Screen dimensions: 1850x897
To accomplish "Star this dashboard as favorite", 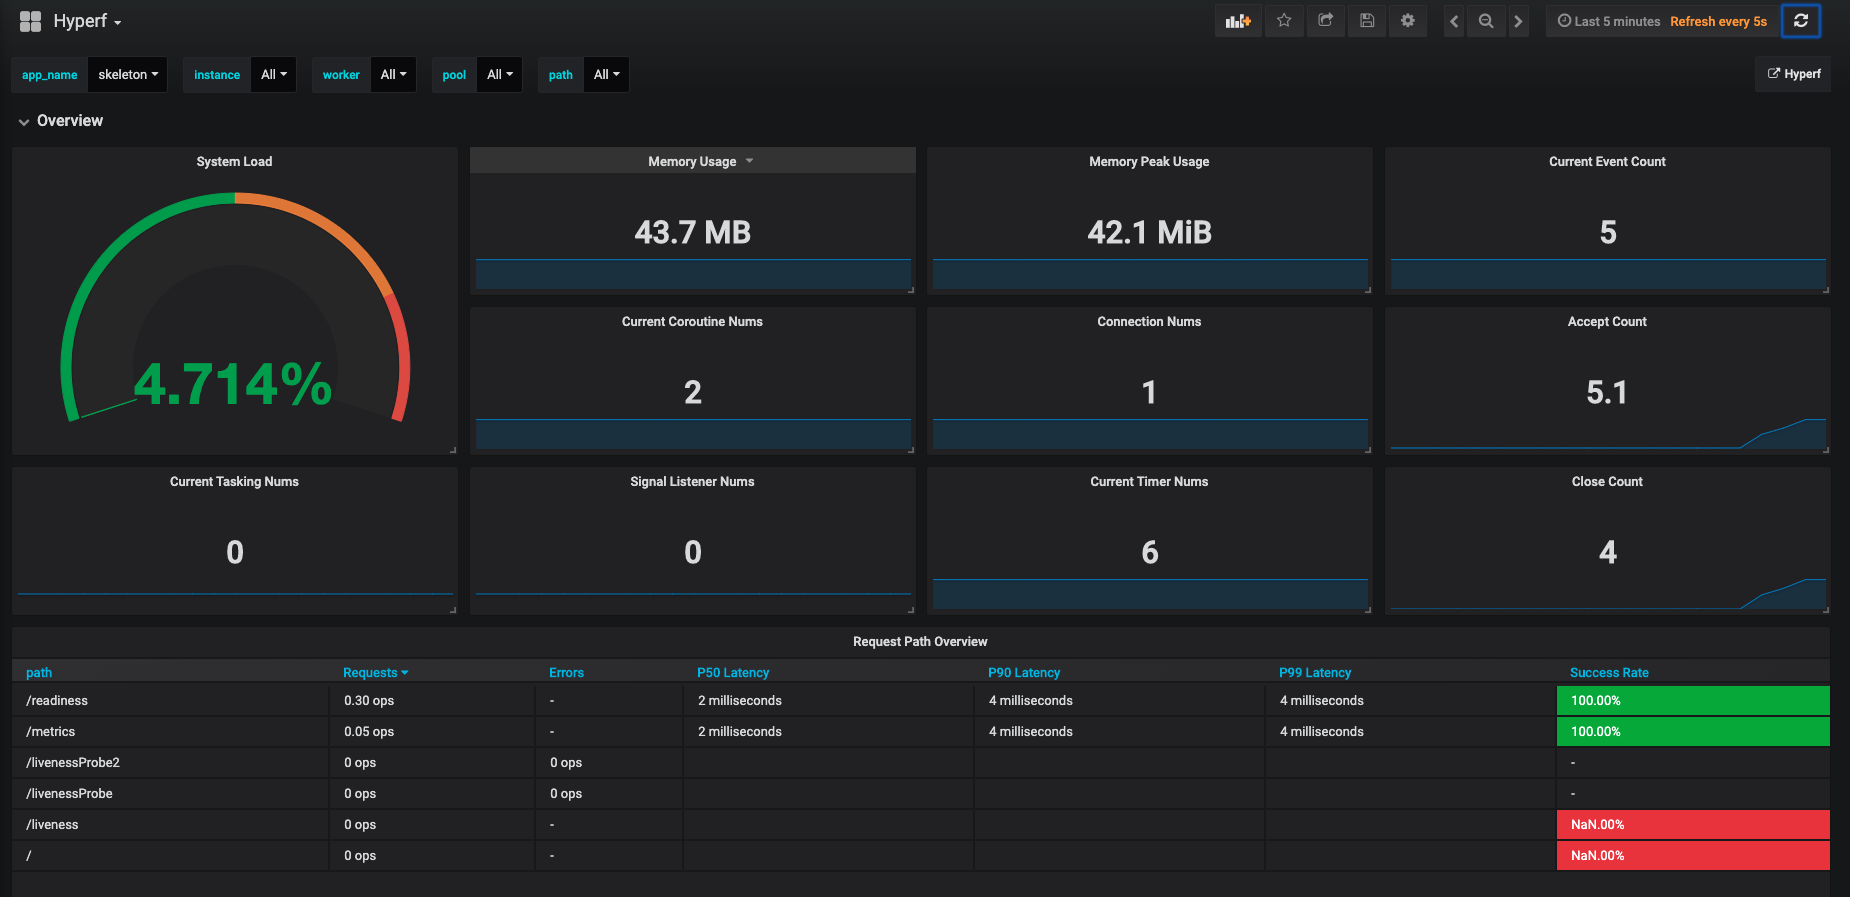I will tap(1284, 21).
